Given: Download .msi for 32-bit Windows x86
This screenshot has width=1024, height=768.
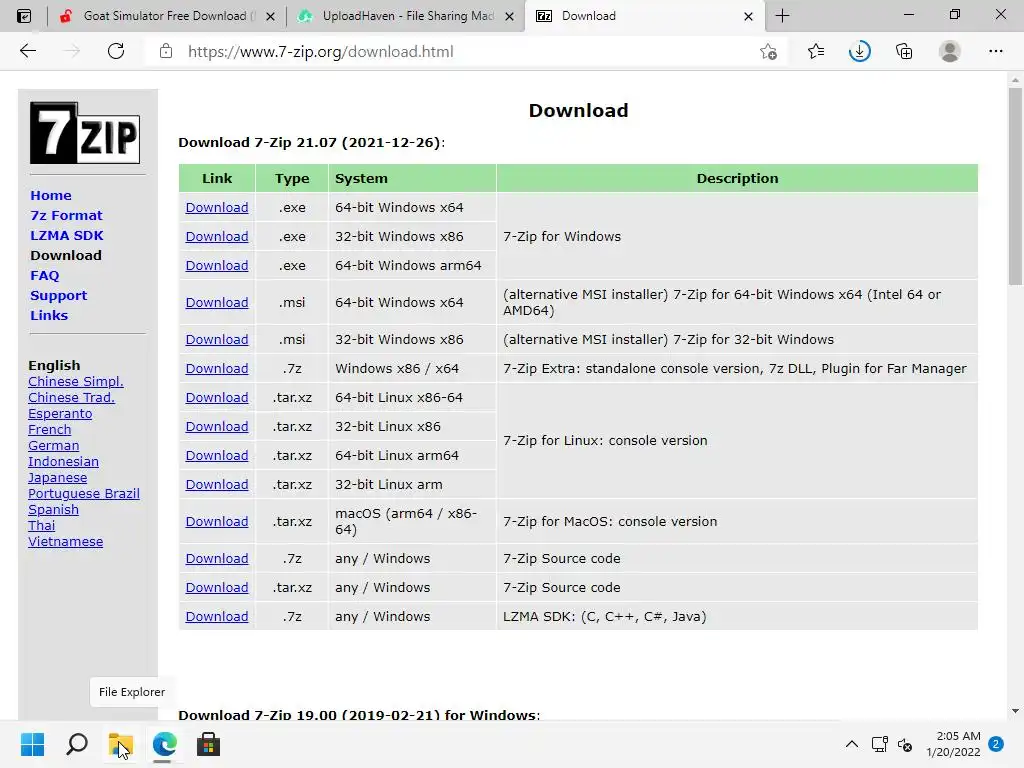Looking at the screenshot, I should click(217, 340).
